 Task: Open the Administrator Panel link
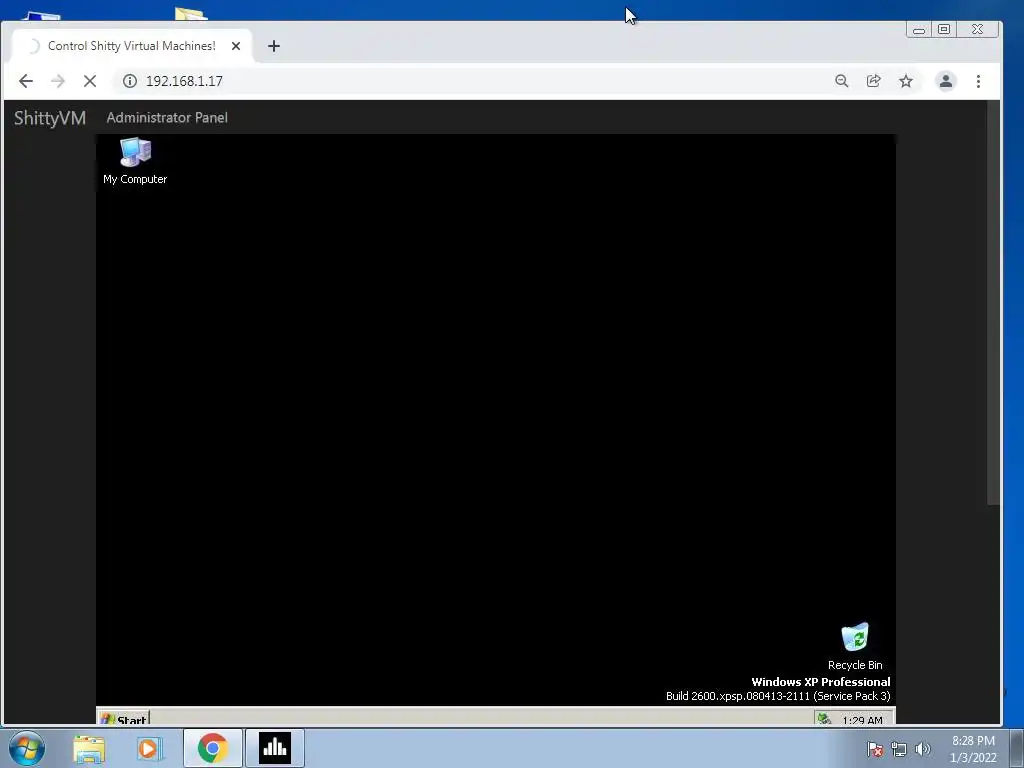click(167, 118)
